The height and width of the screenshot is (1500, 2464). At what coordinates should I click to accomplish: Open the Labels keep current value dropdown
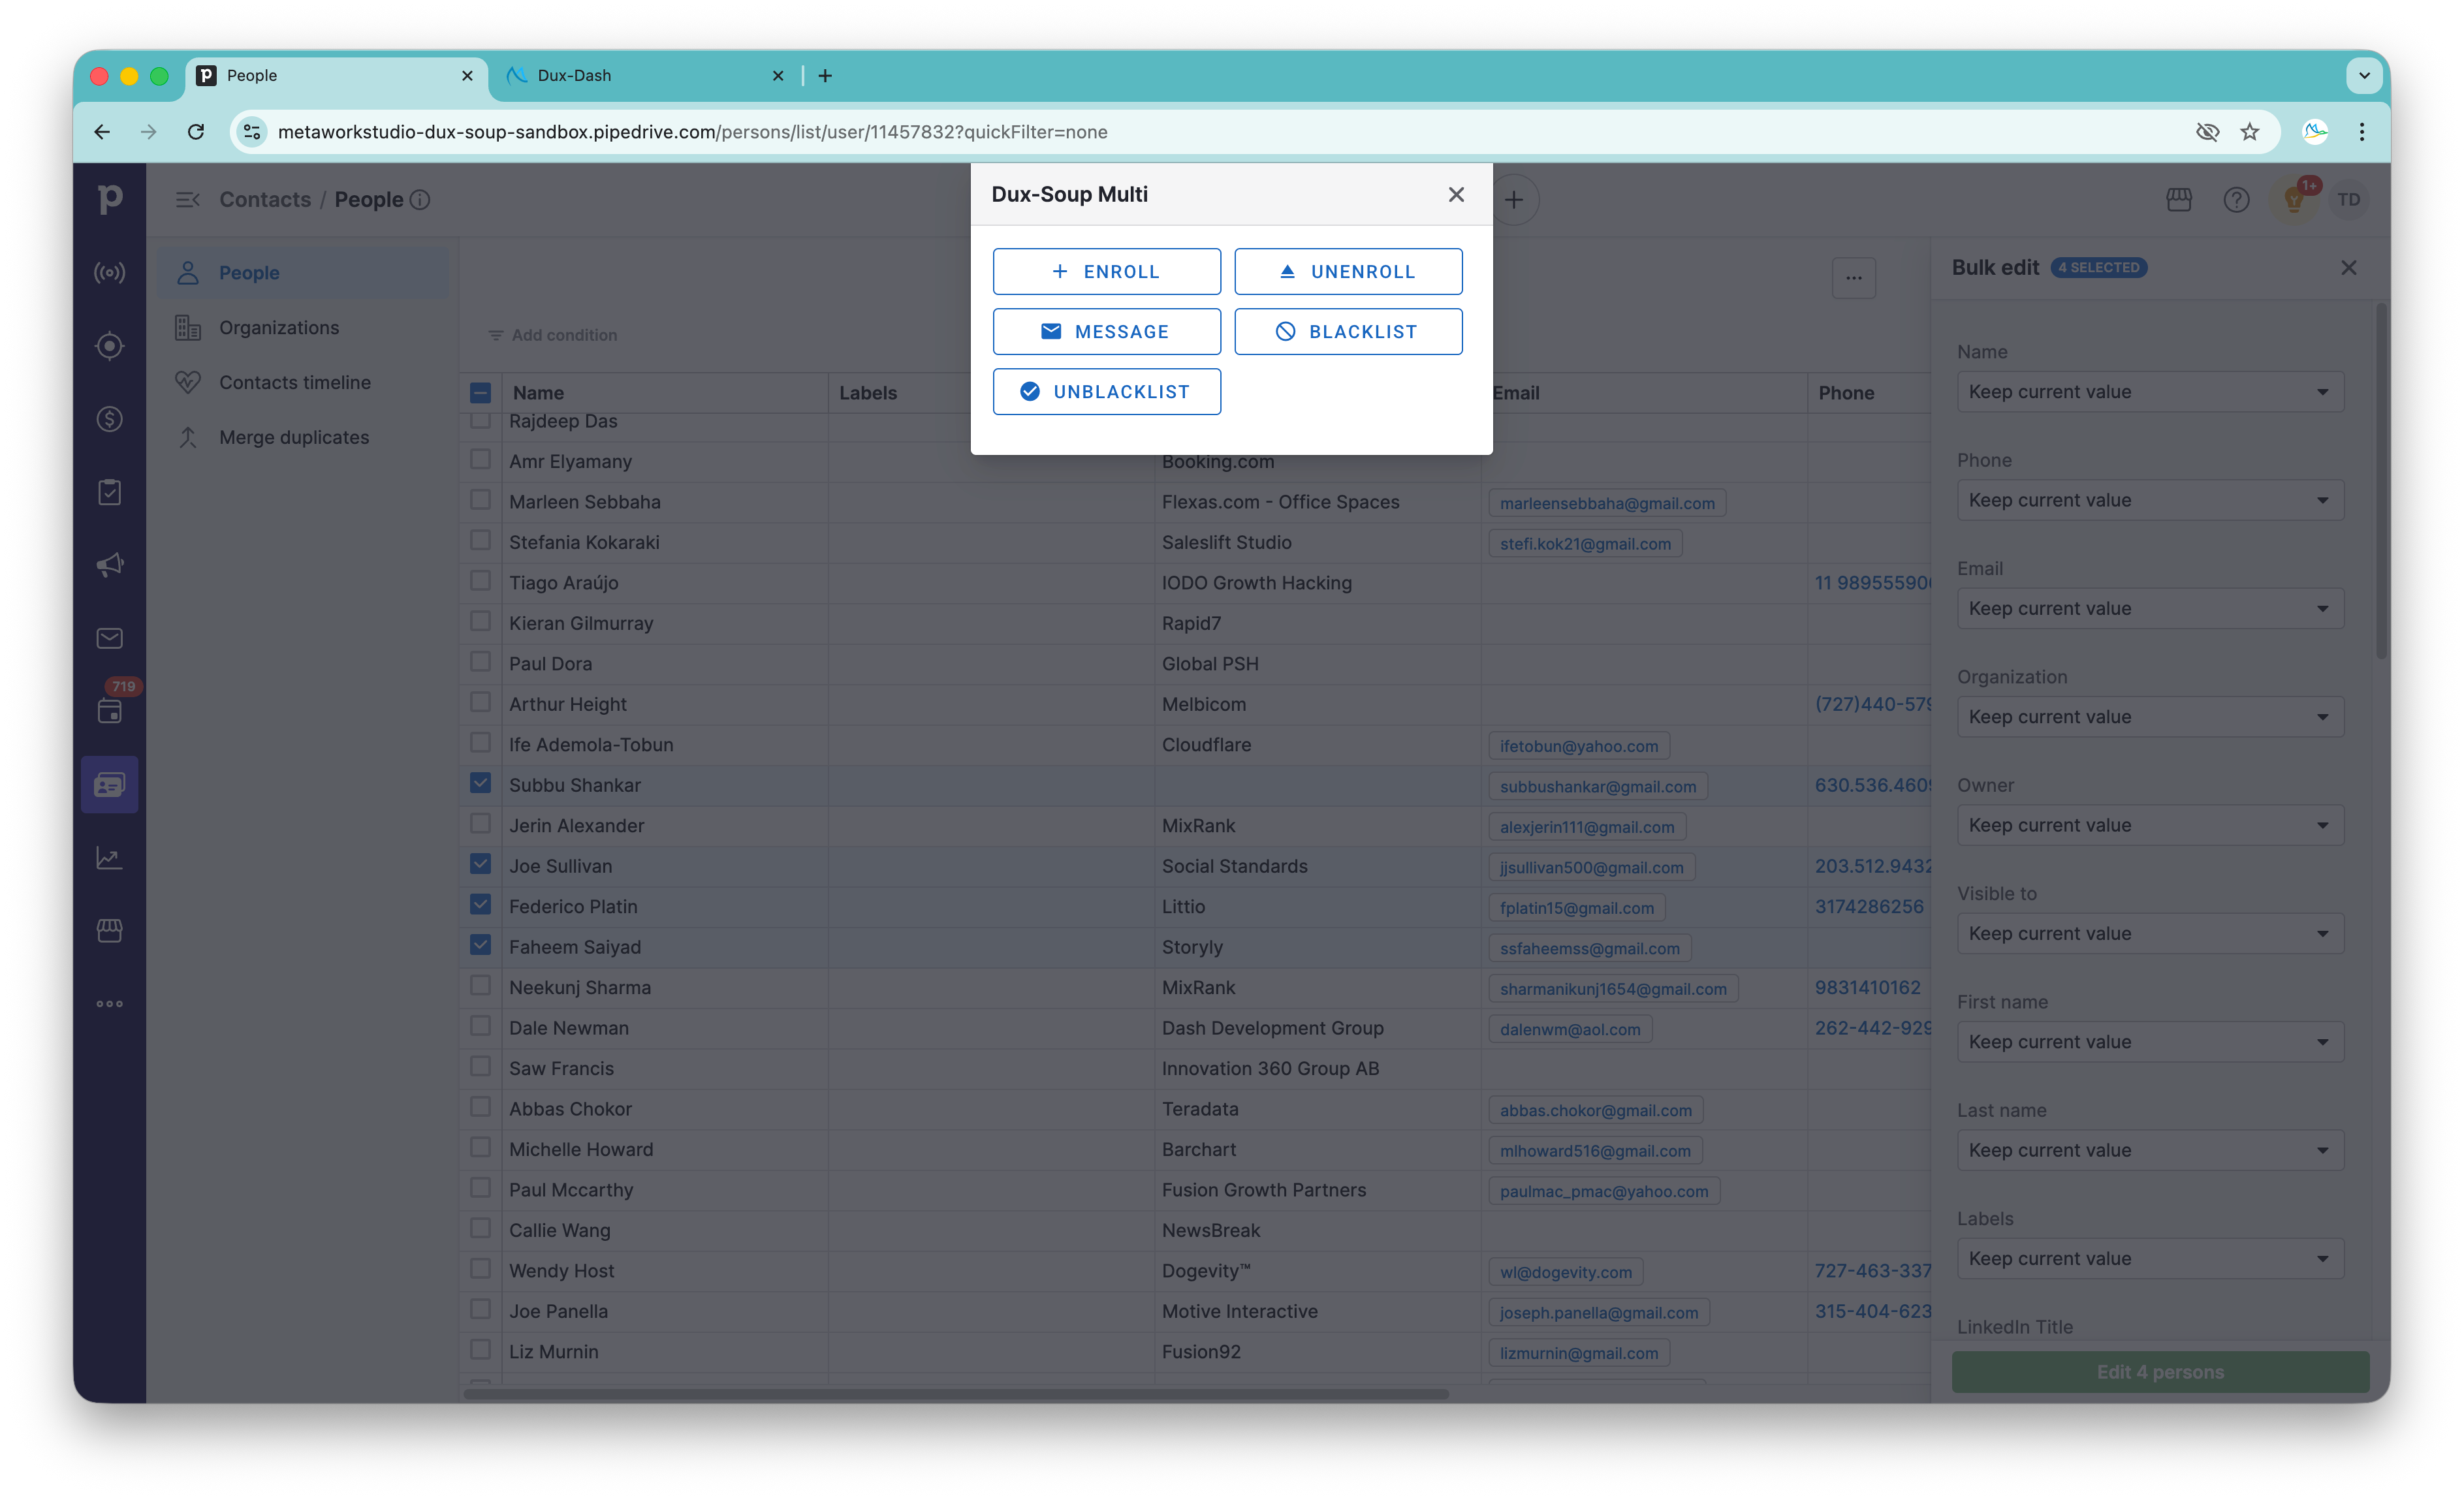(2150, 1259)
